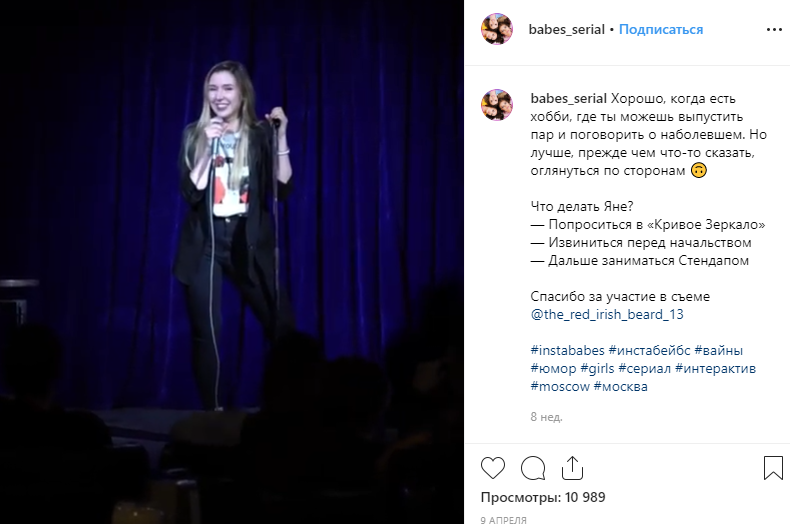Follow account with Подписаться button
790x524 pixels.
click(x=661, y=30)
